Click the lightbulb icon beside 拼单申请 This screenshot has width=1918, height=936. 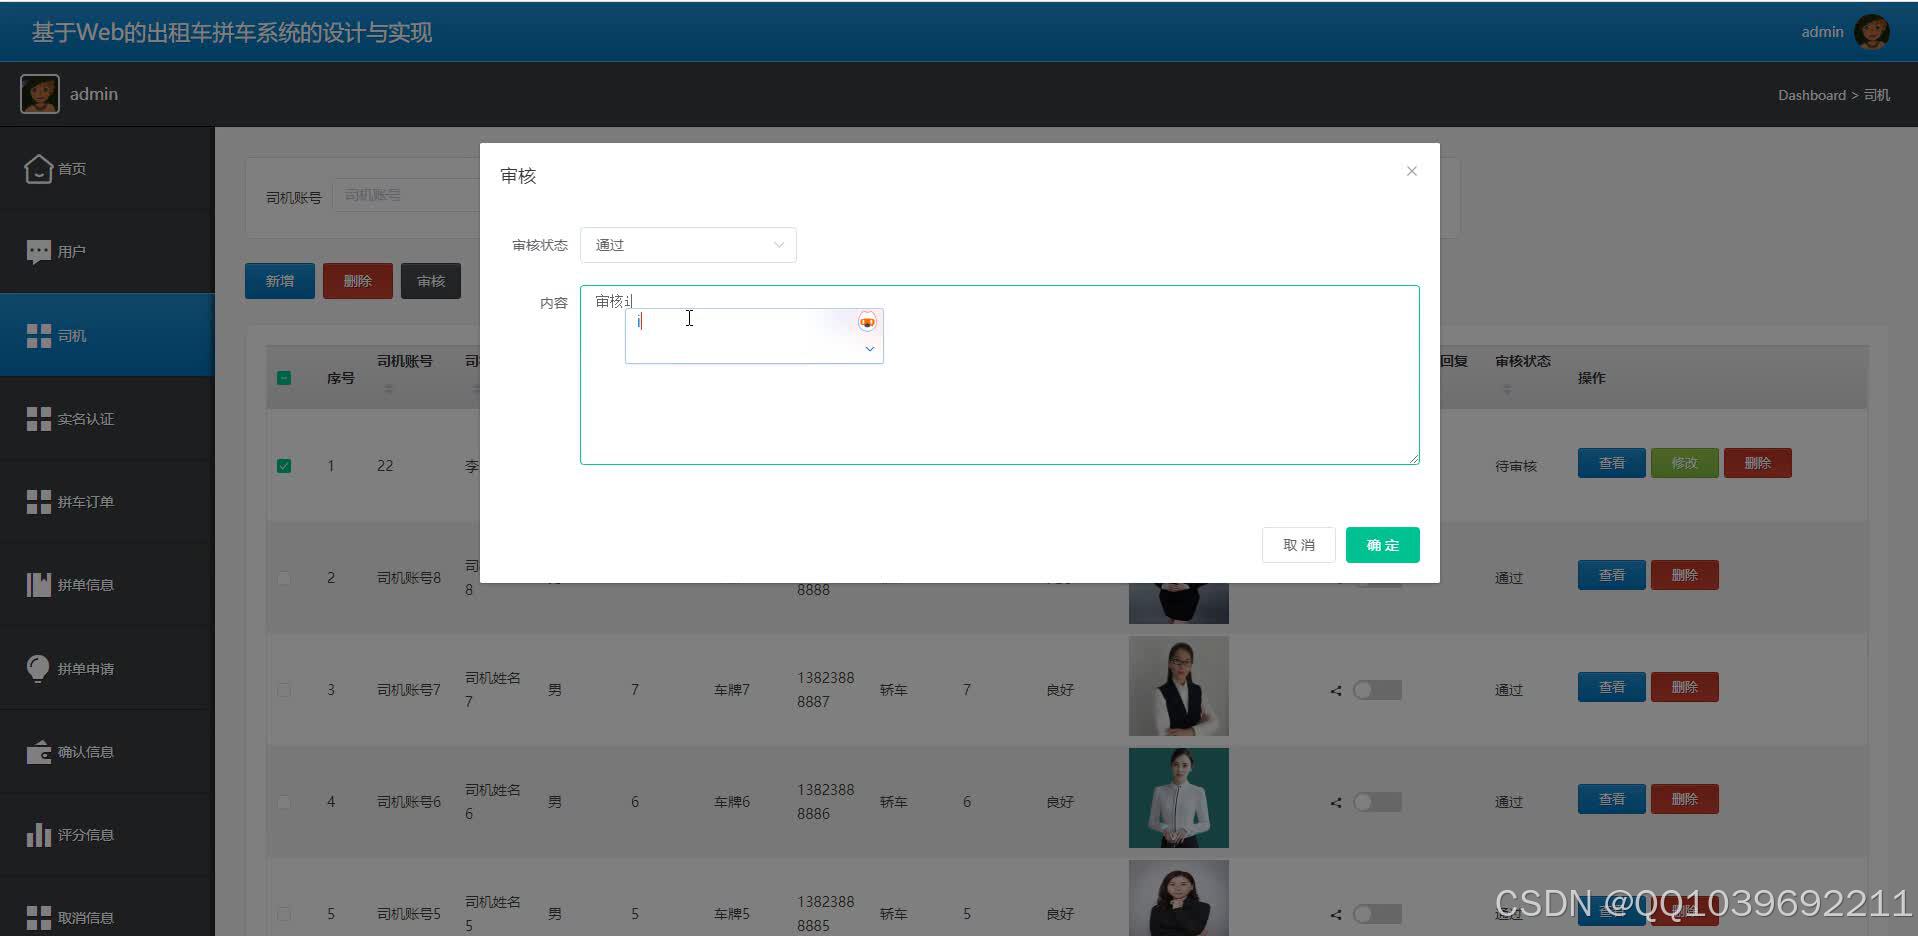pos(38,668)
